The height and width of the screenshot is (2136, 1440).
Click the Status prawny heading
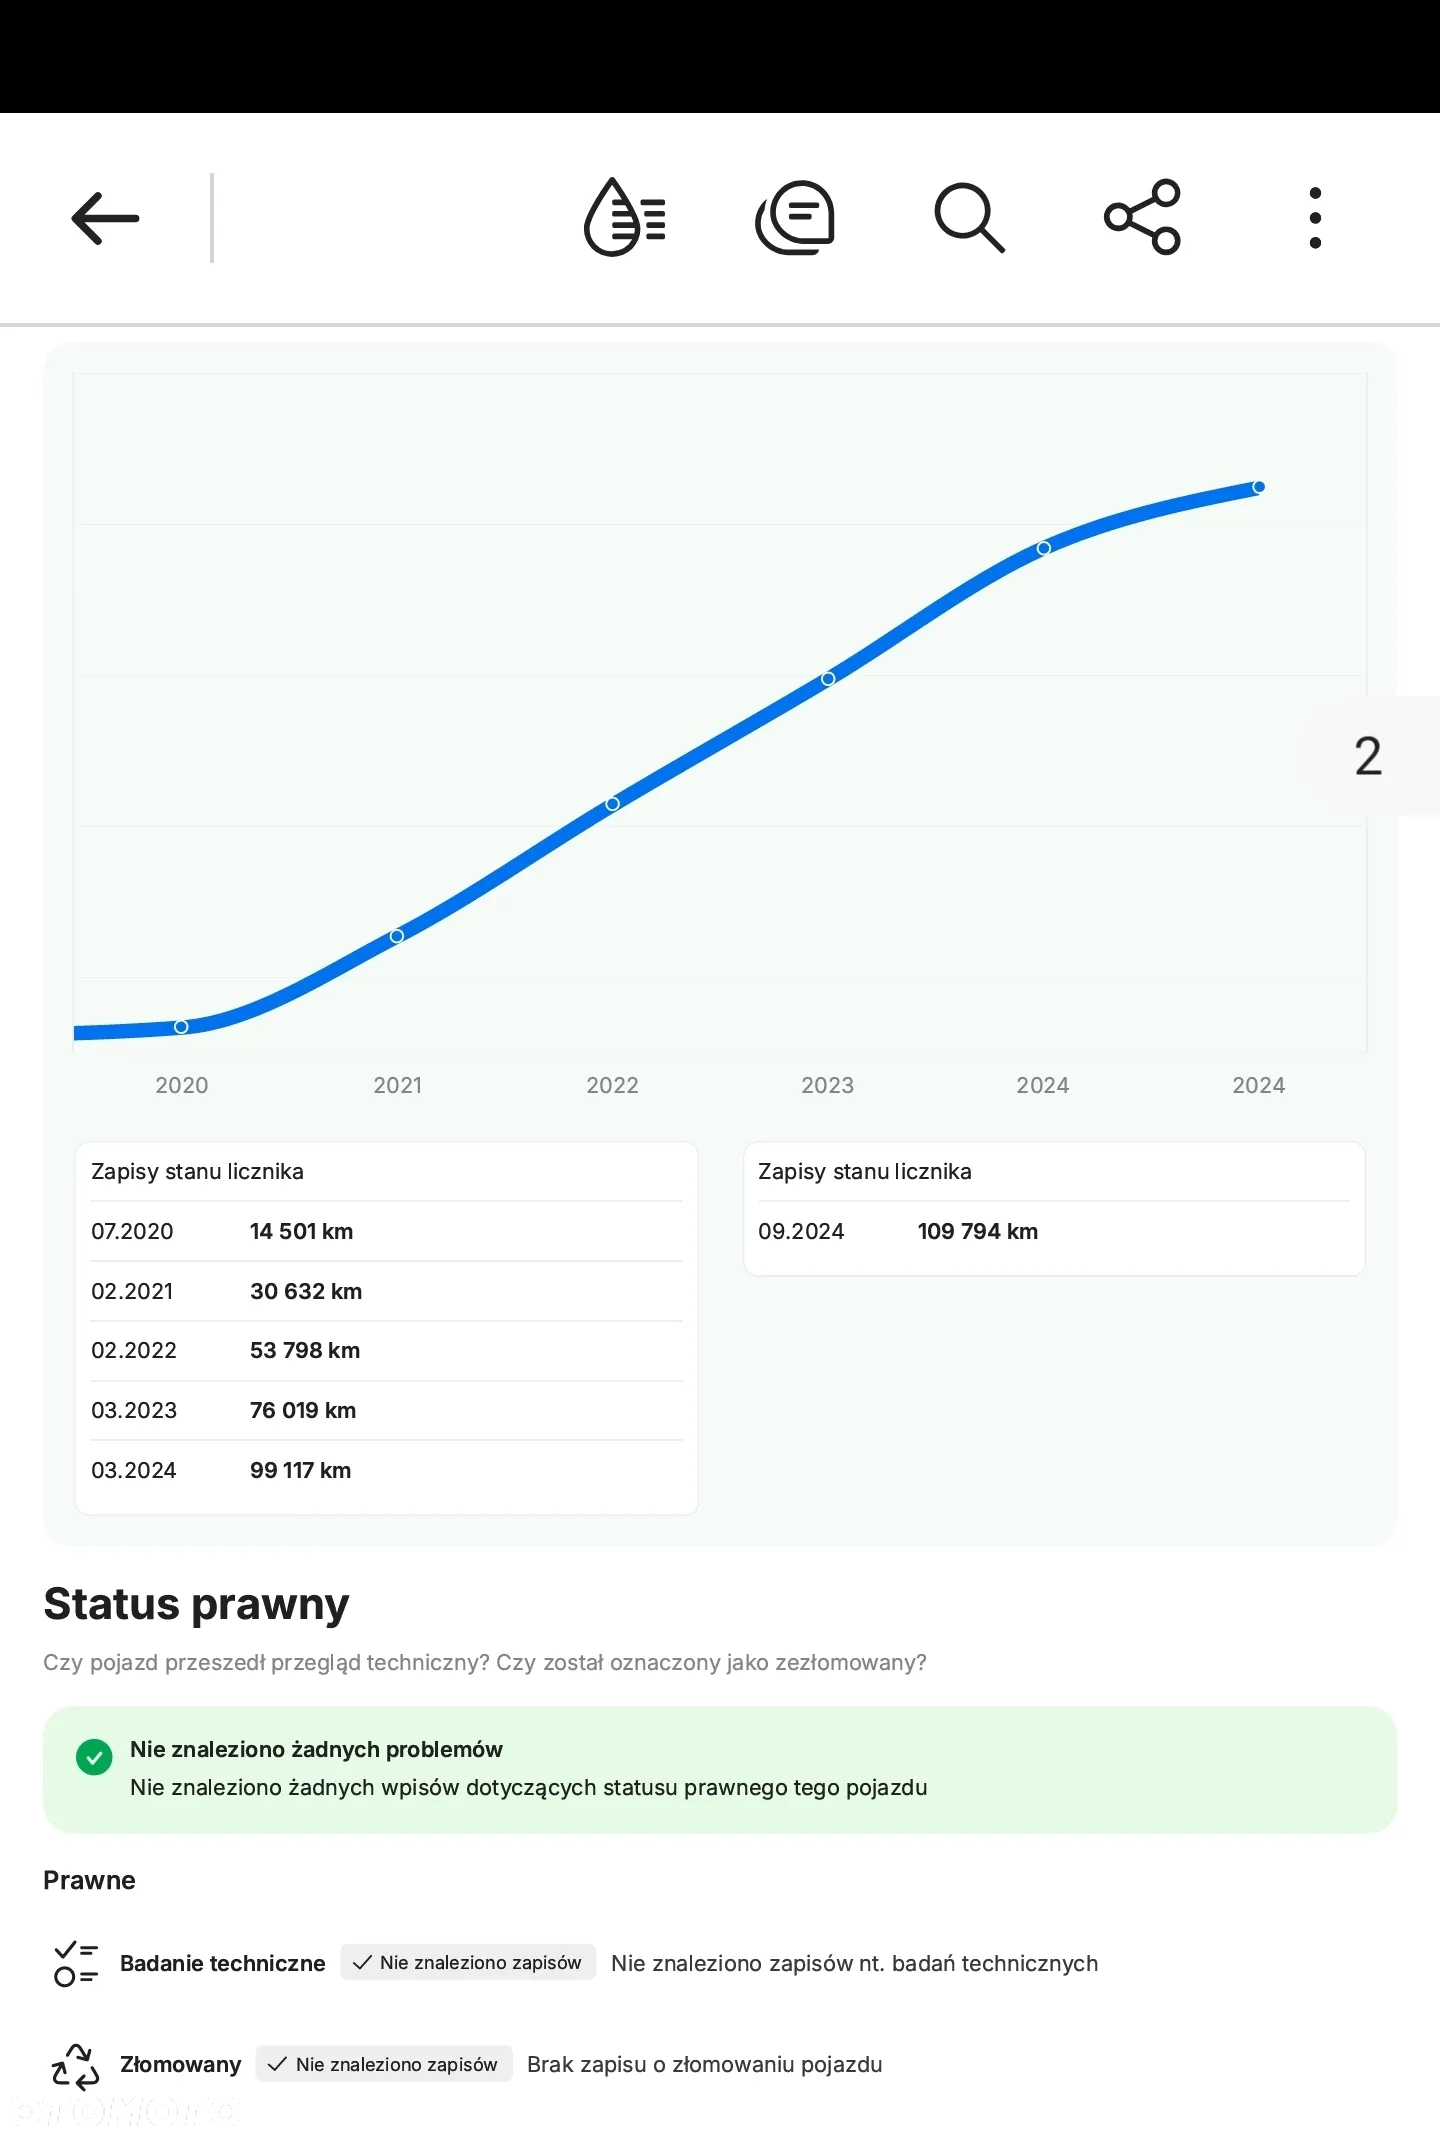196,1604
